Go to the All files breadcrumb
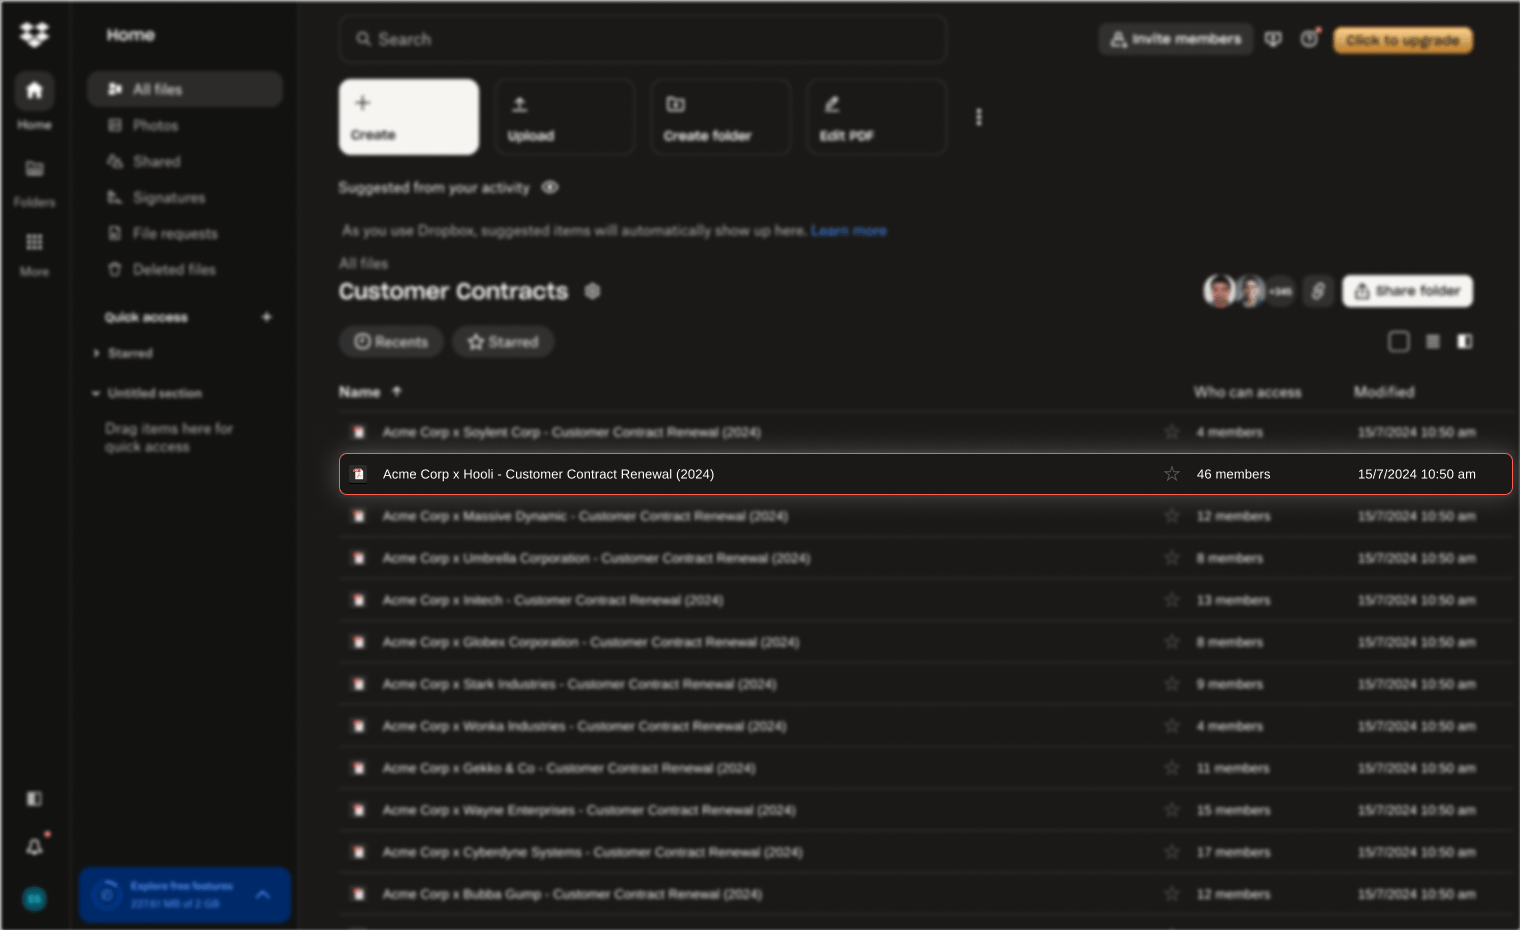 [363, 263]
